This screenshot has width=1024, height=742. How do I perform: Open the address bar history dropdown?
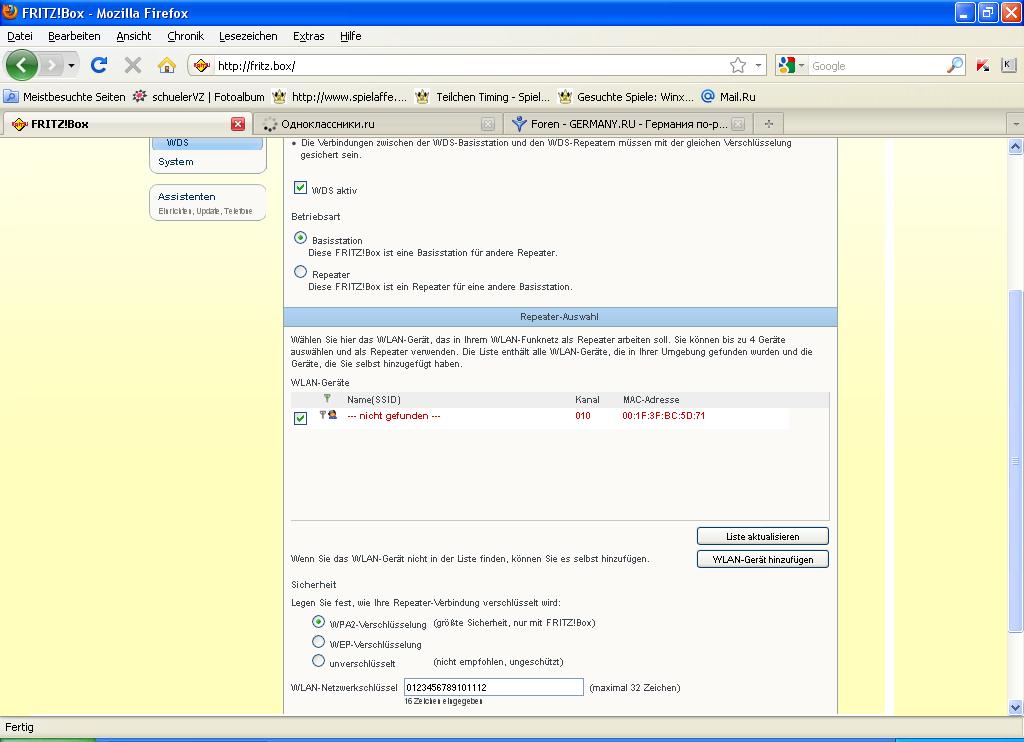pos(758,65)
